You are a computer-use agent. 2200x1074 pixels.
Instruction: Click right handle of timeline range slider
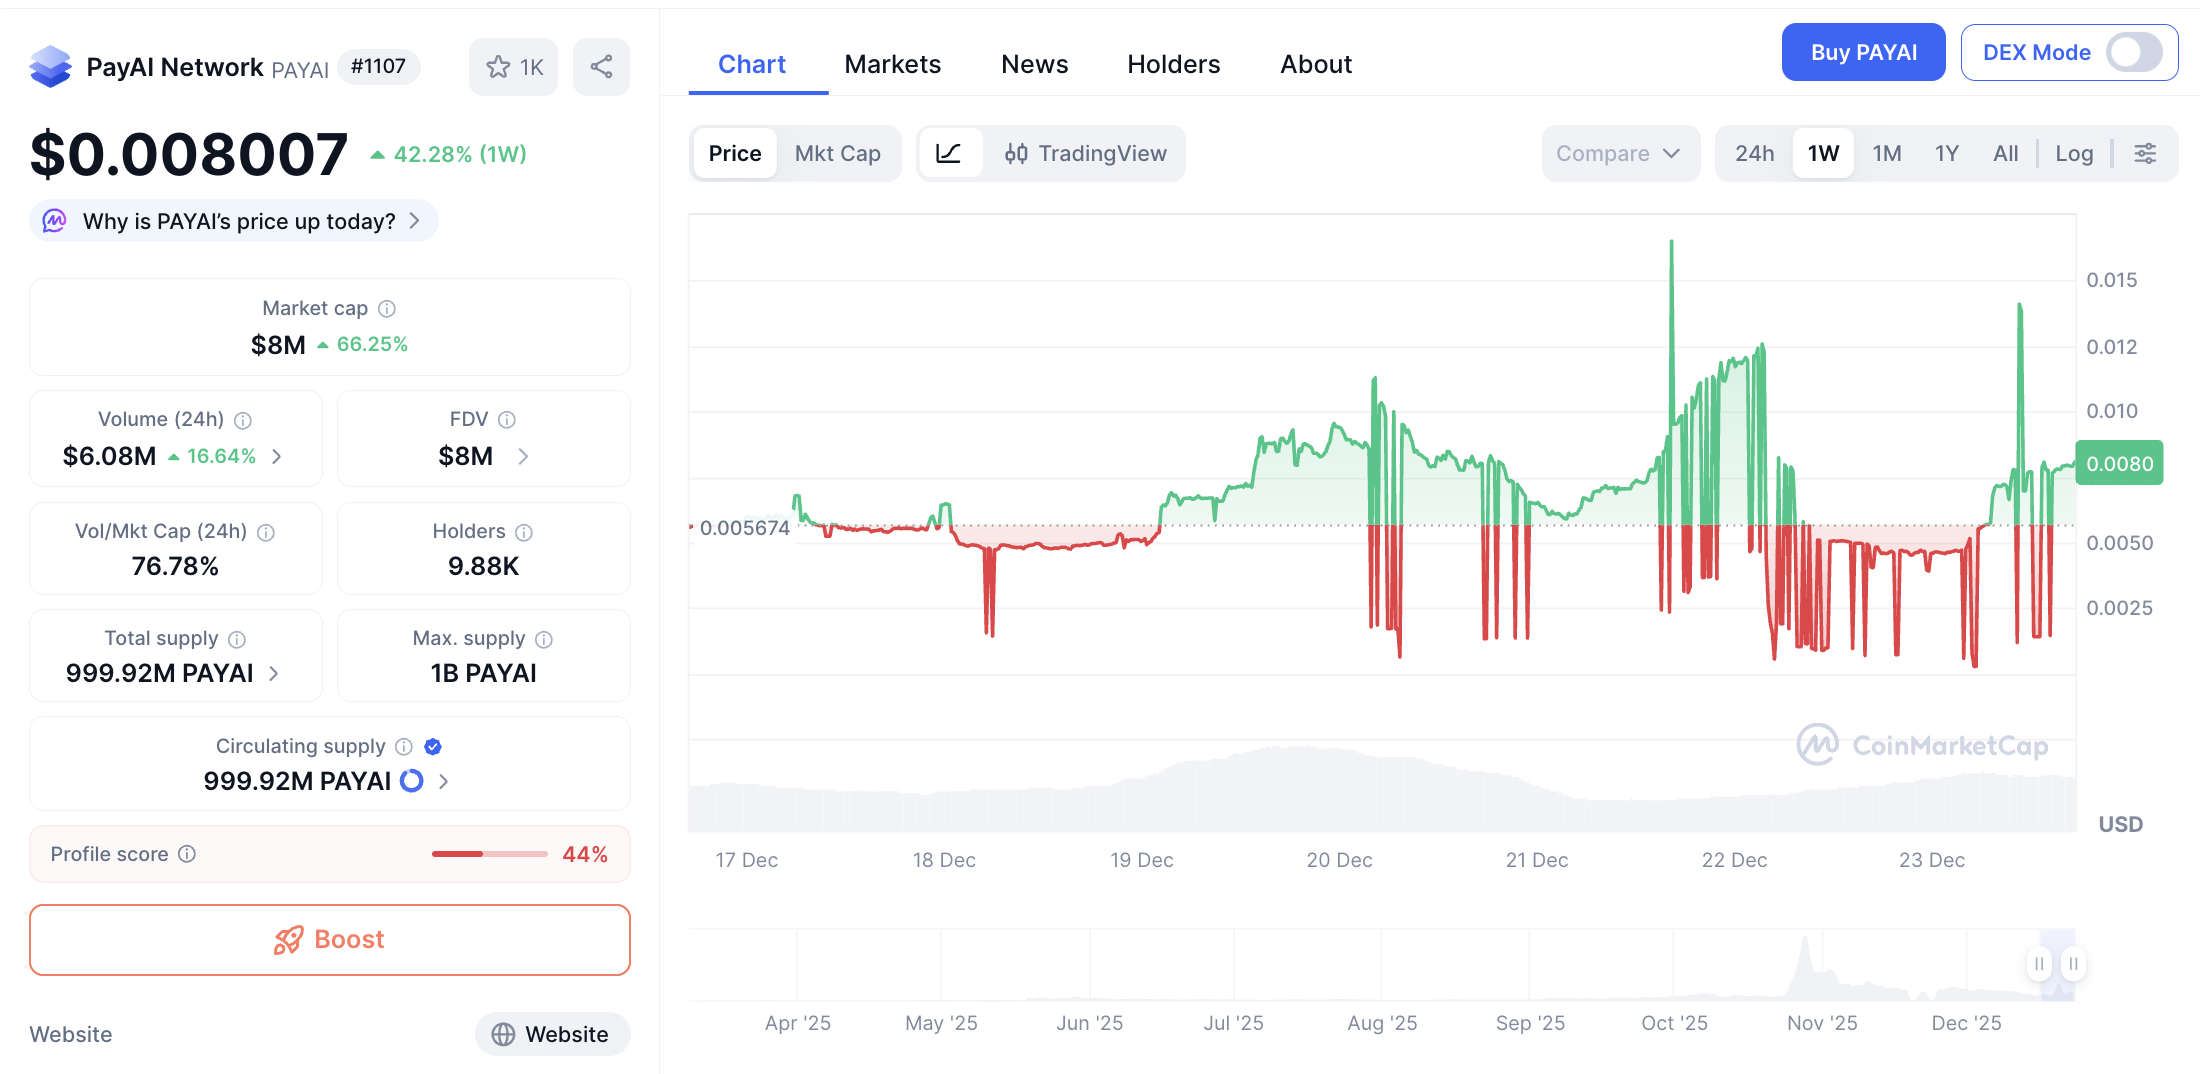point(2073,964)
